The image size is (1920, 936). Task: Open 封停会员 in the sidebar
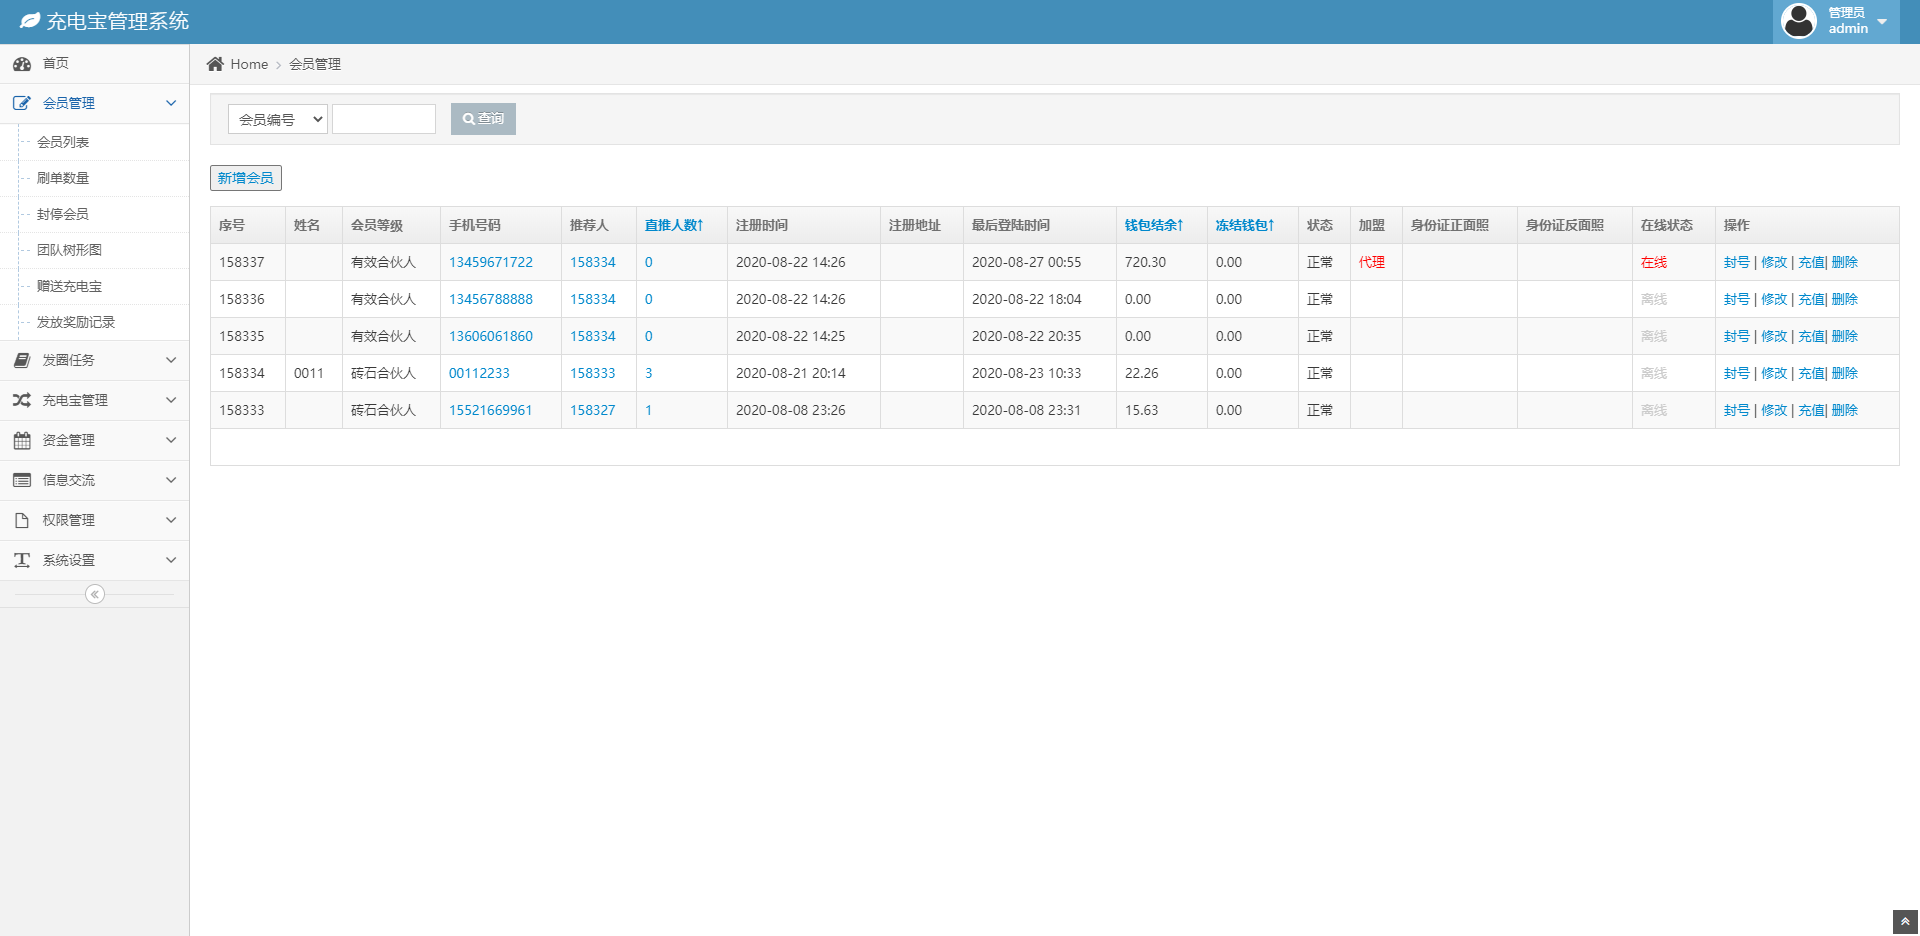(x=63, y=214)
